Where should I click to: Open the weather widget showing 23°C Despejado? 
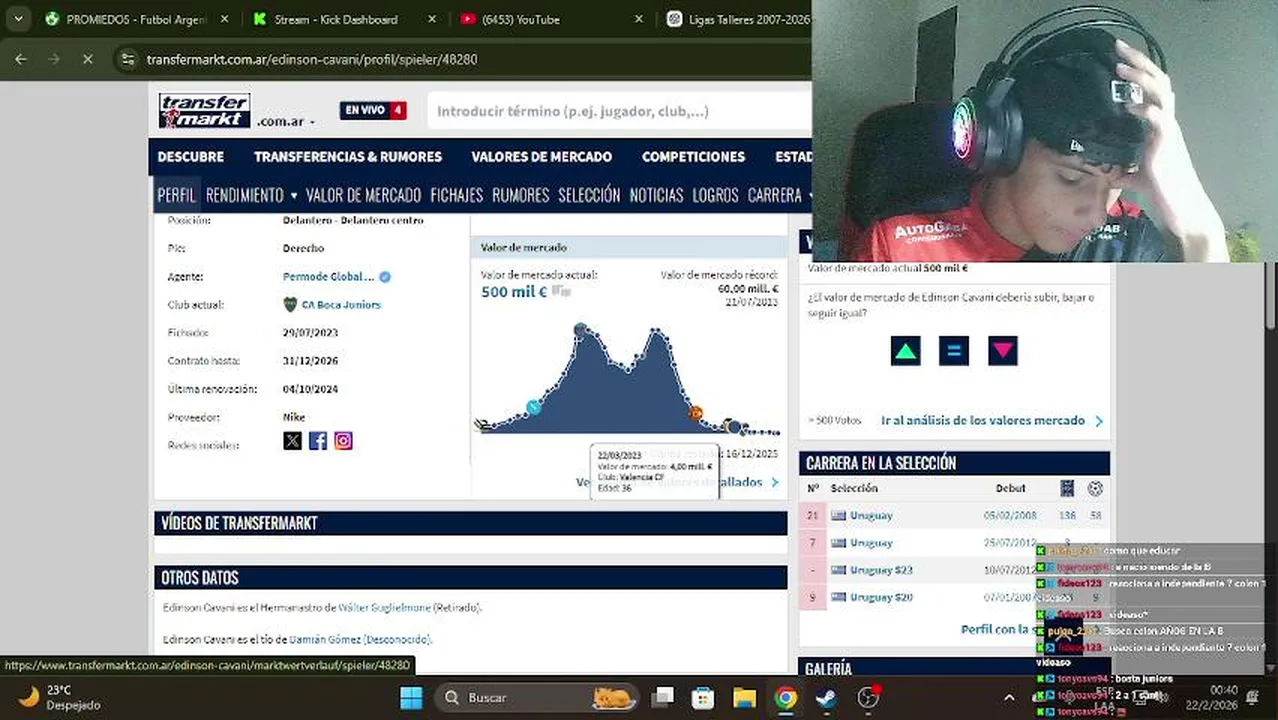(58, 697)
